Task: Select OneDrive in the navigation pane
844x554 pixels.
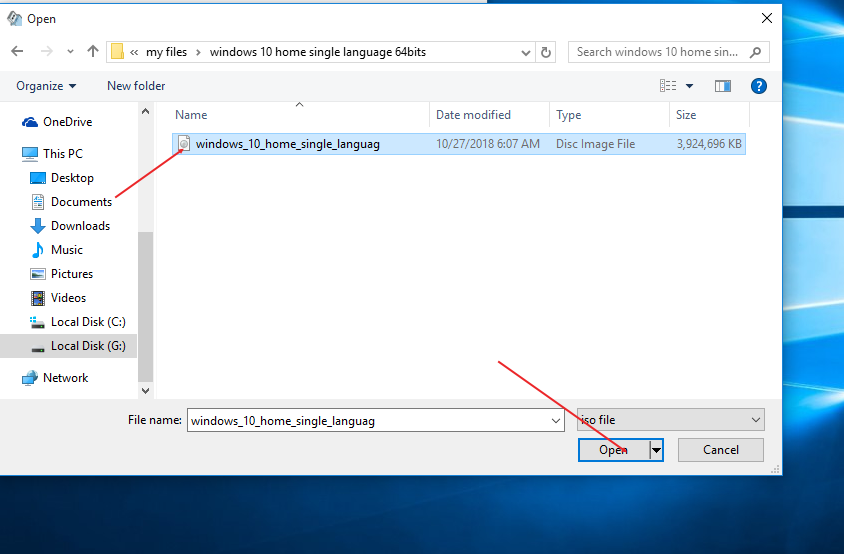Action: coord(68,122)
